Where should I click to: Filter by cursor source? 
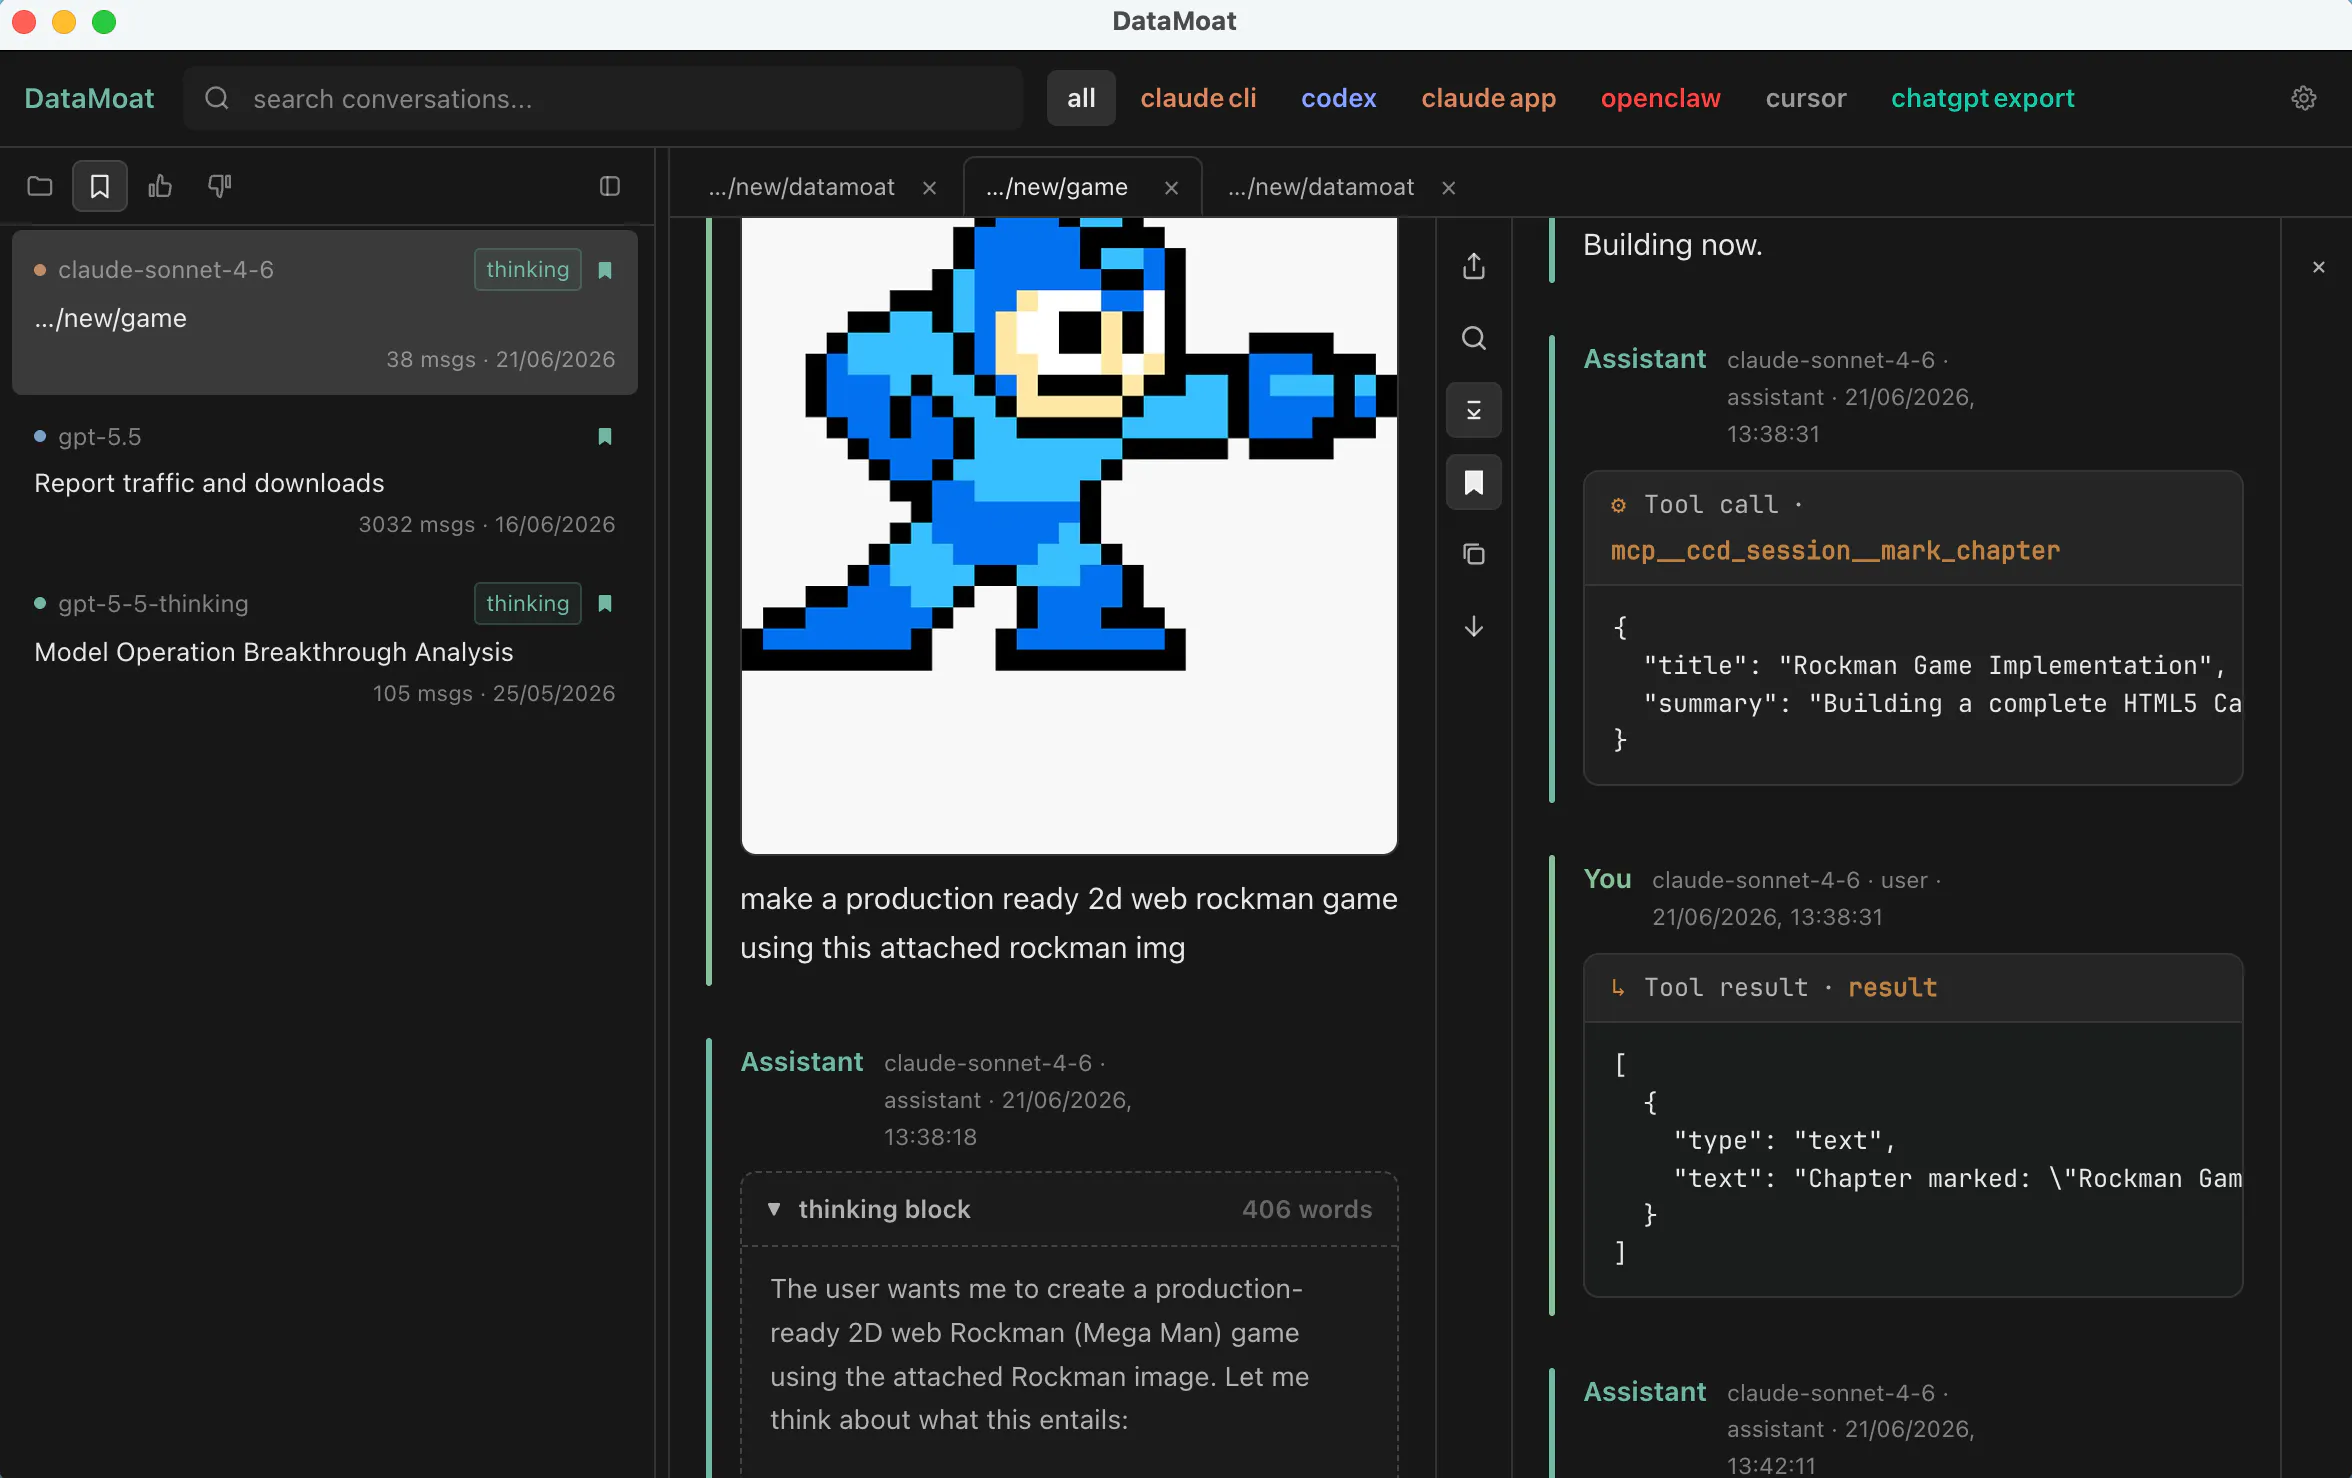1806,98
